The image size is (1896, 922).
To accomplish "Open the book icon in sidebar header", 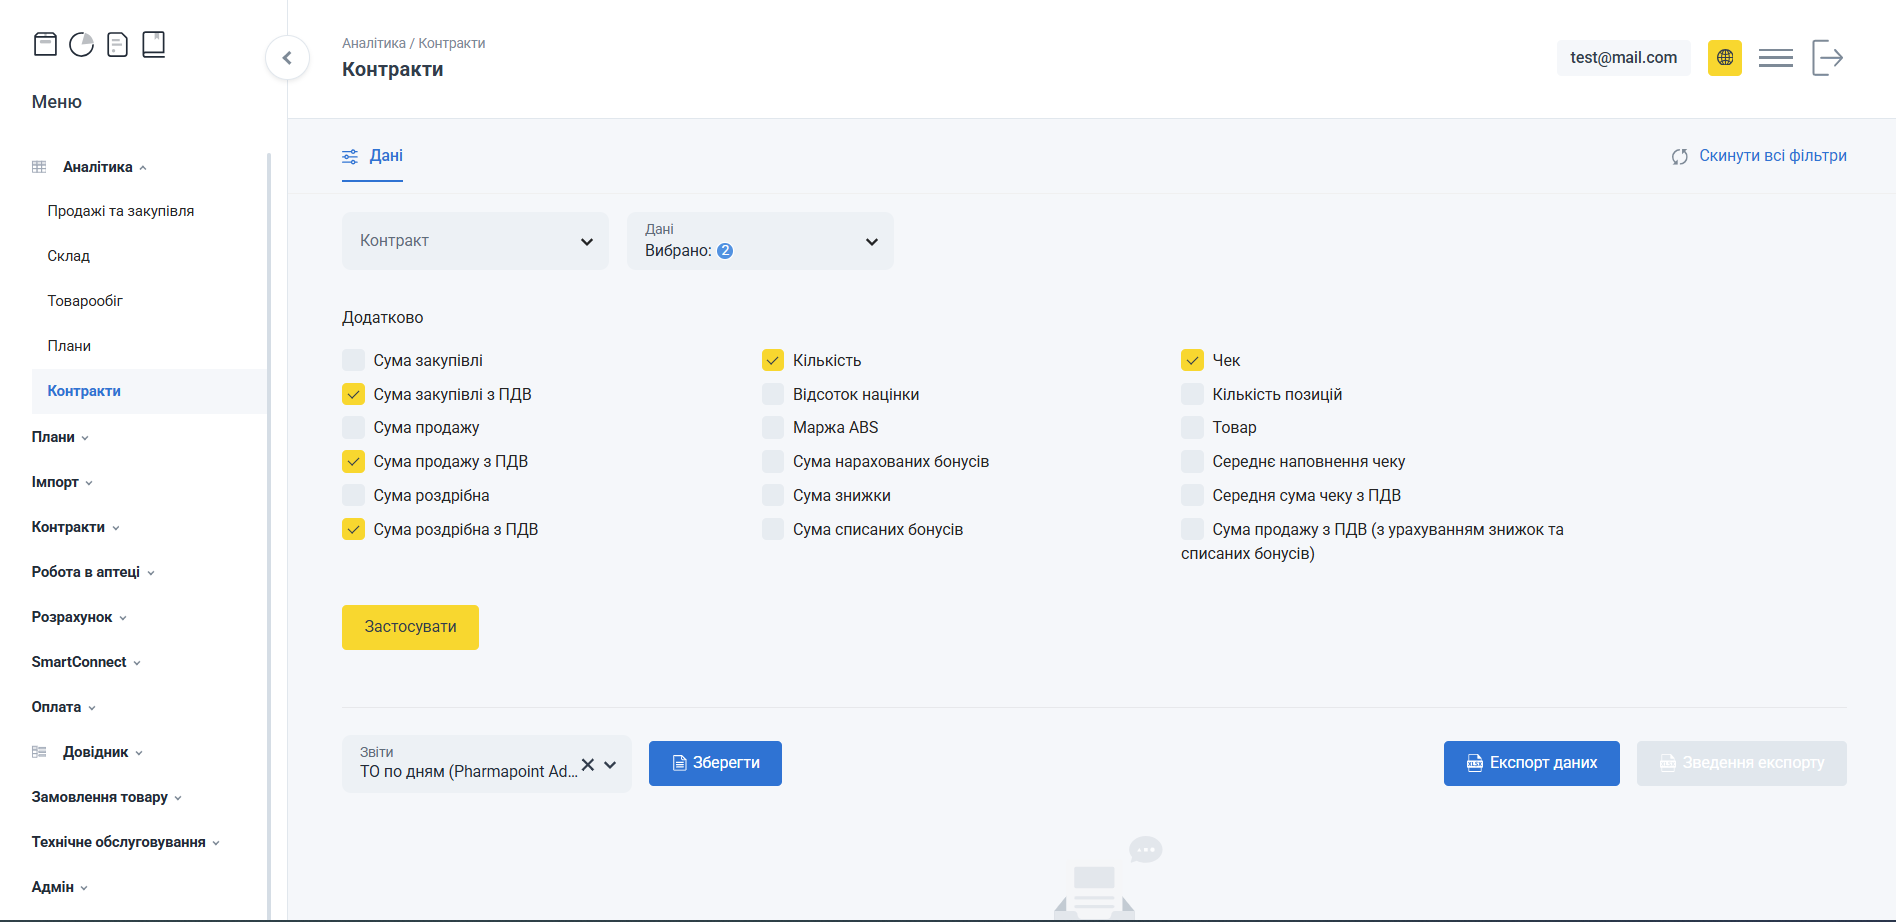I will coord(153,44).
